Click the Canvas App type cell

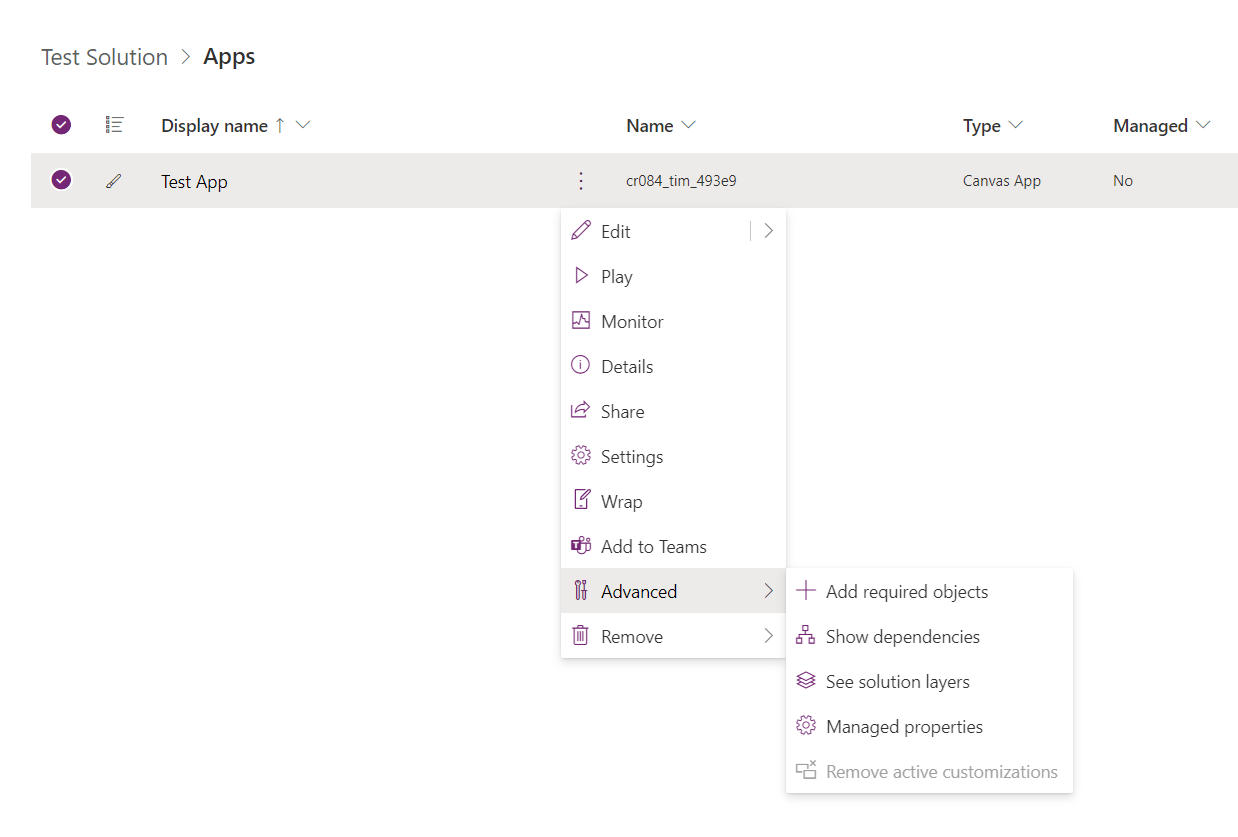click(1002, 181)
